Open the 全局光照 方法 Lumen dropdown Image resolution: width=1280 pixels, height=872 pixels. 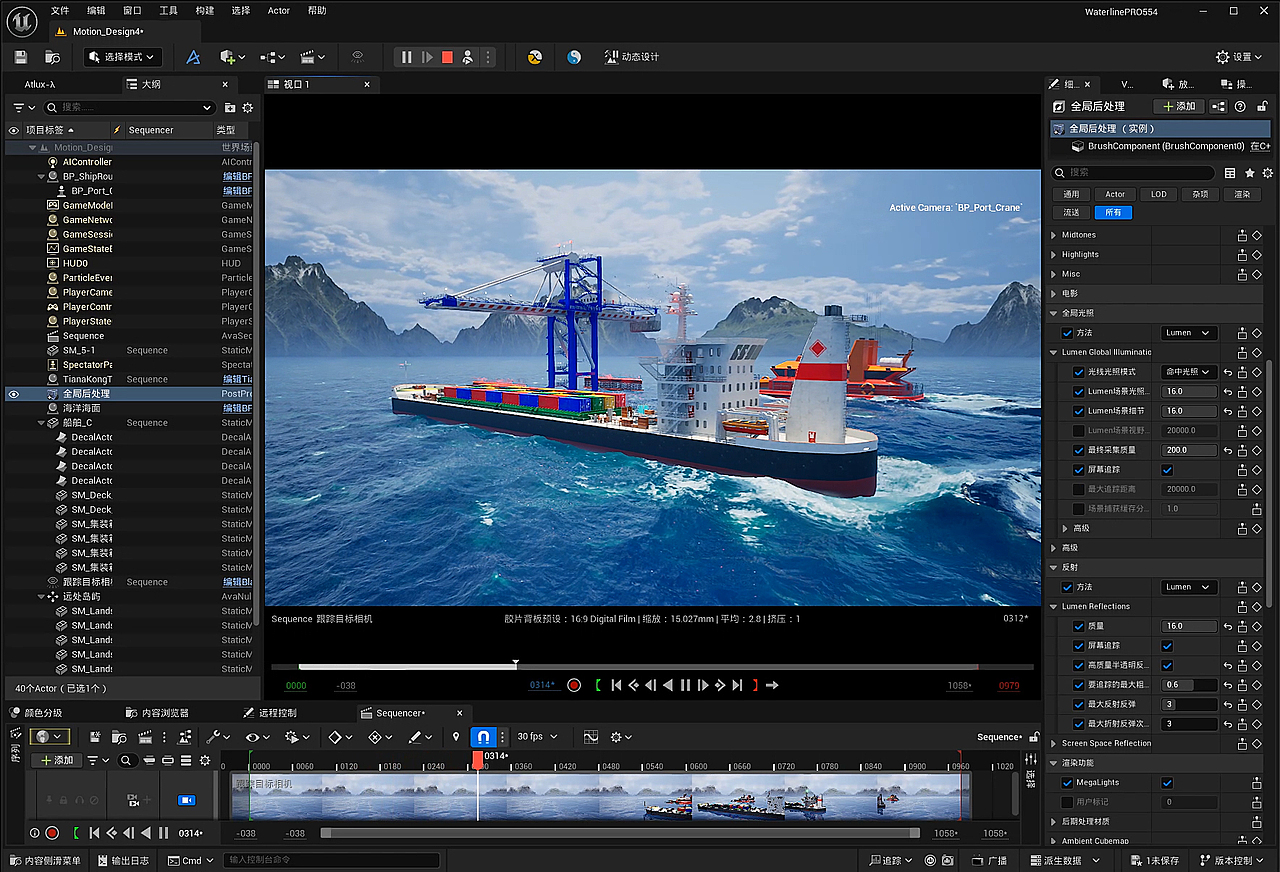[1189, 333]
